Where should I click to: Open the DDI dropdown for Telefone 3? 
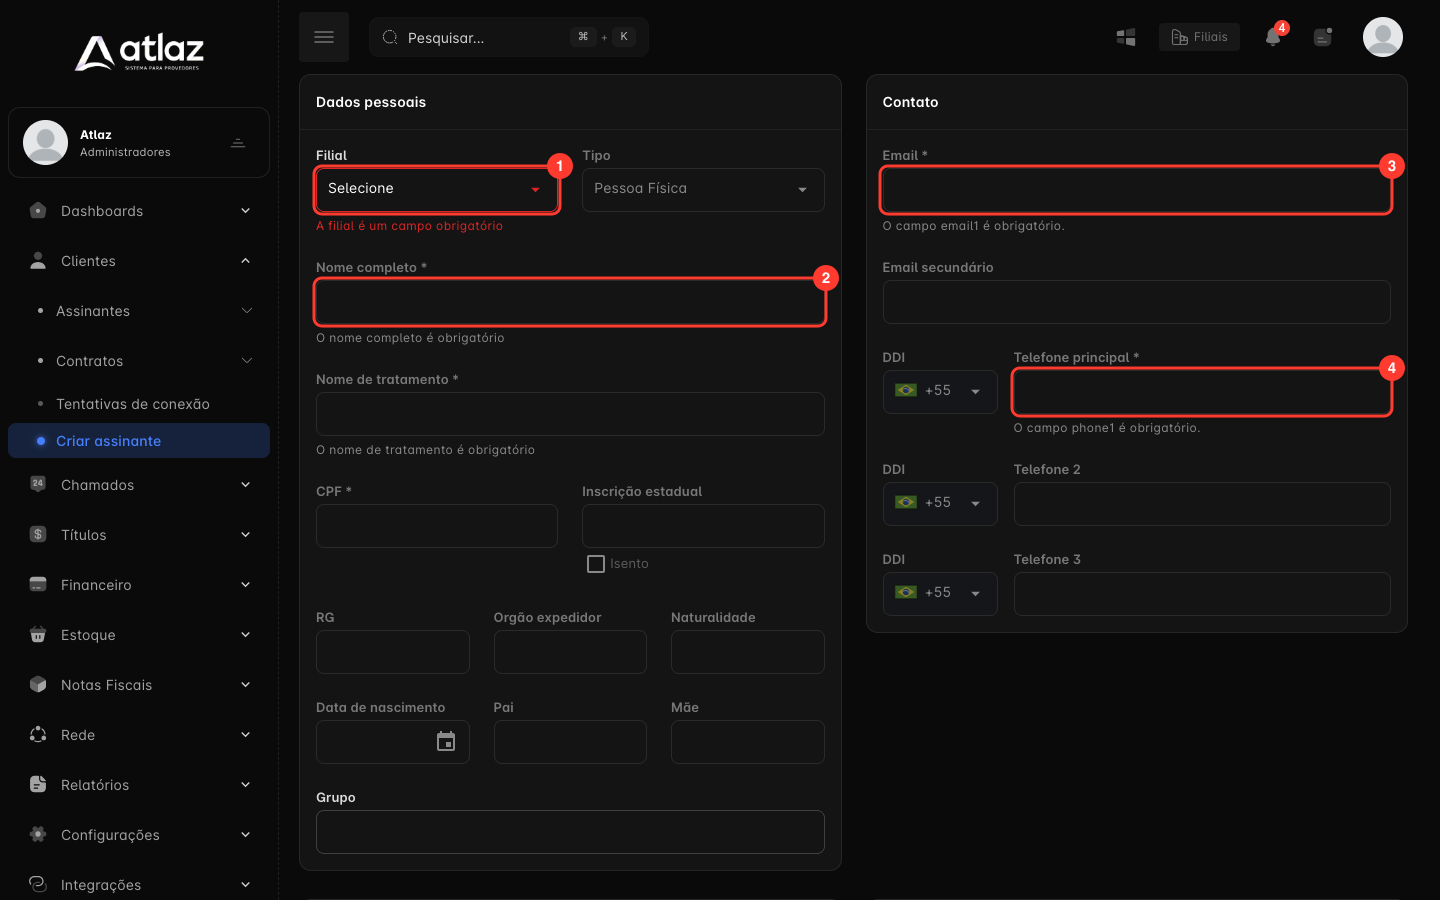click(x=940, y=593)
